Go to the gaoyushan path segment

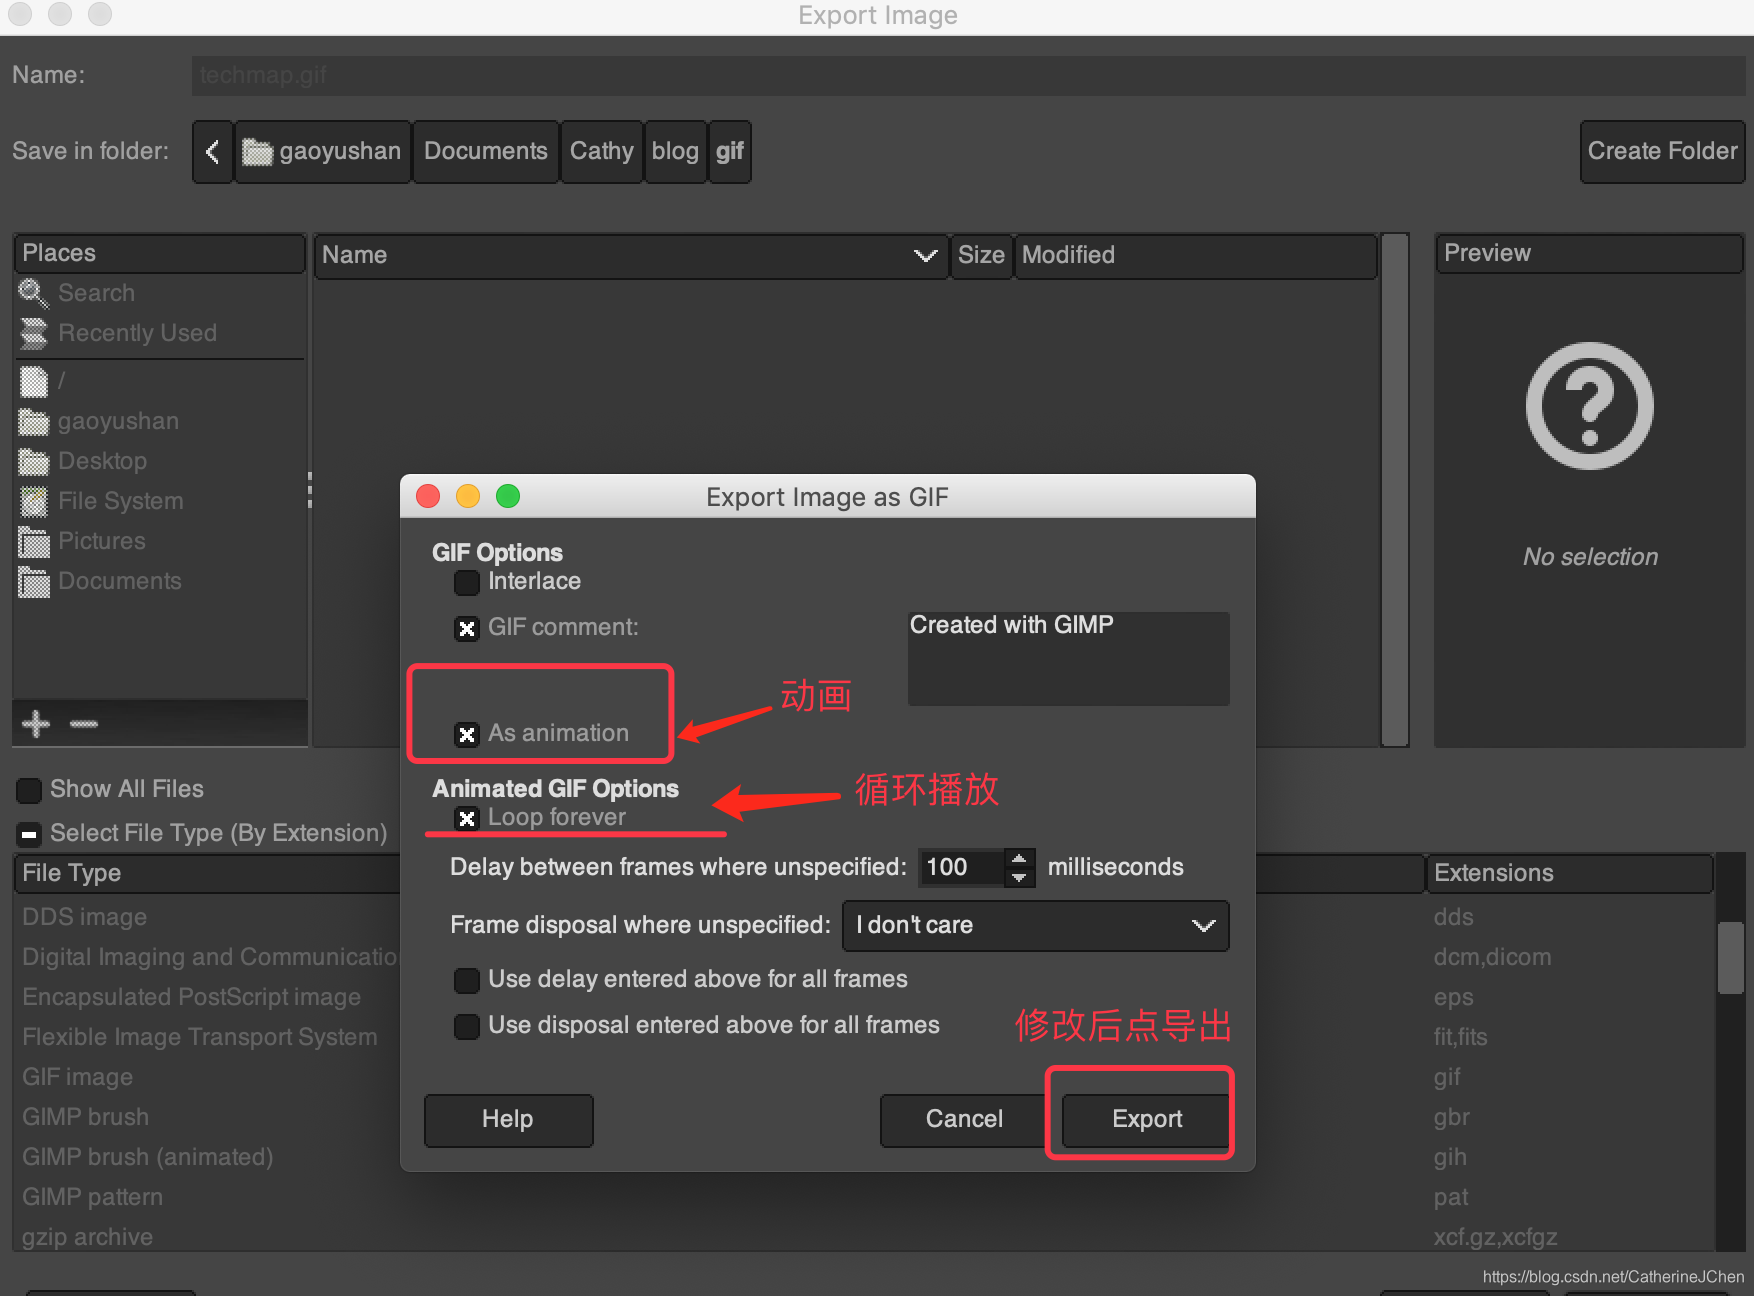(323, 151)
